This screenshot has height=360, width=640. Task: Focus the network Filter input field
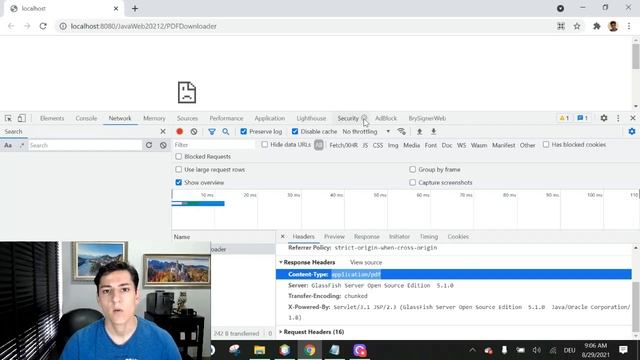pyautogui.click(x=213, y=145)
